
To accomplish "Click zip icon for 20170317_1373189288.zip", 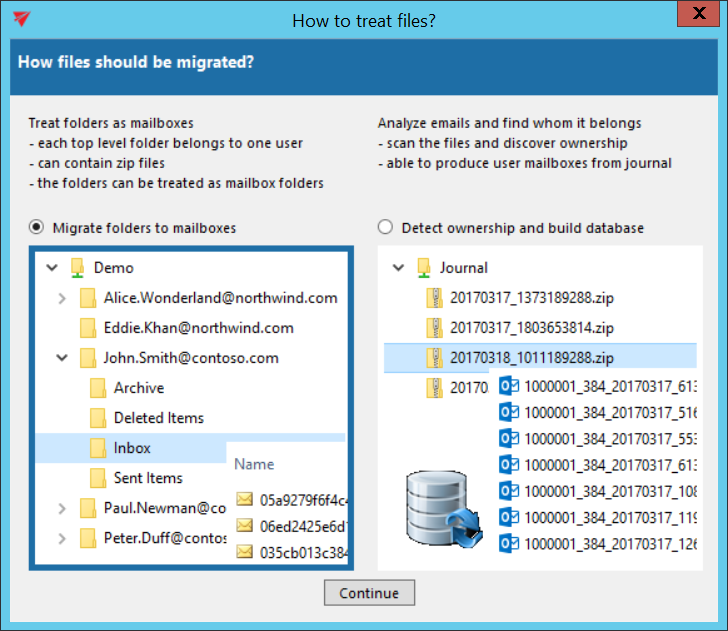I will 434,298.
